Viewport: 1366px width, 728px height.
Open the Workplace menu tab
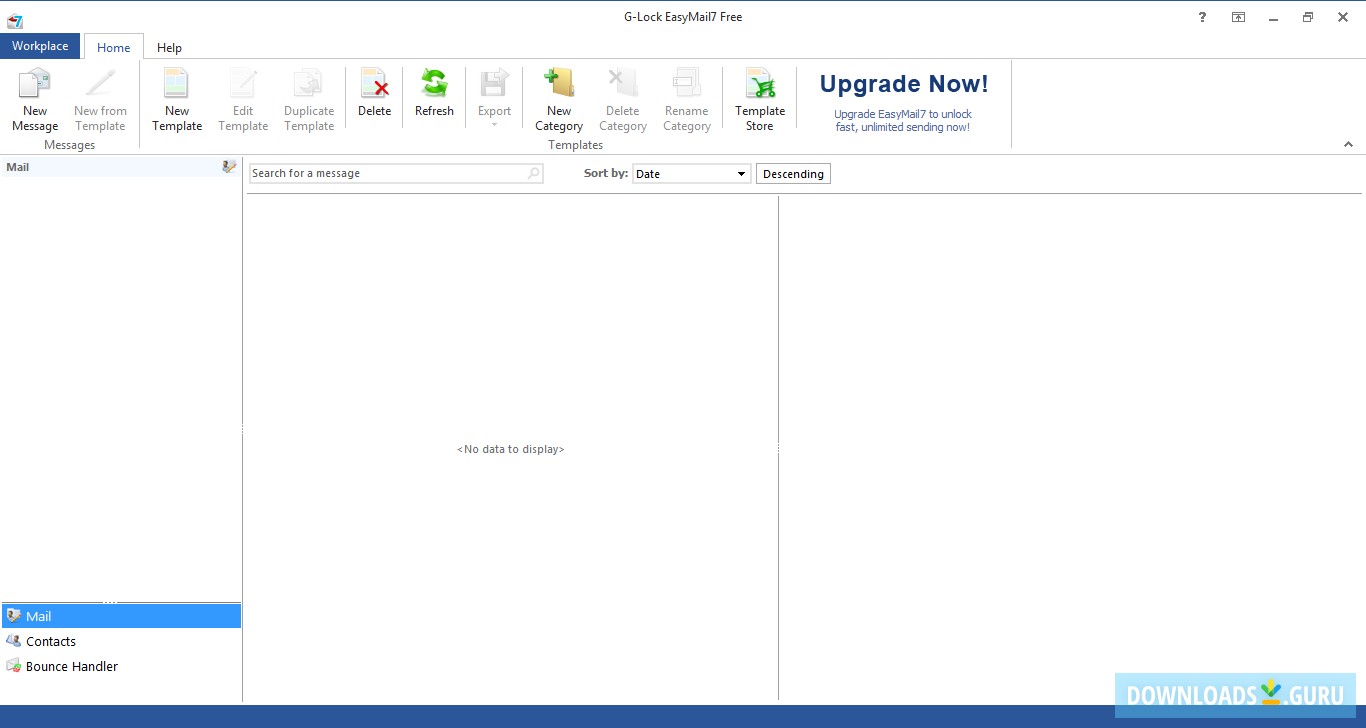40,46
